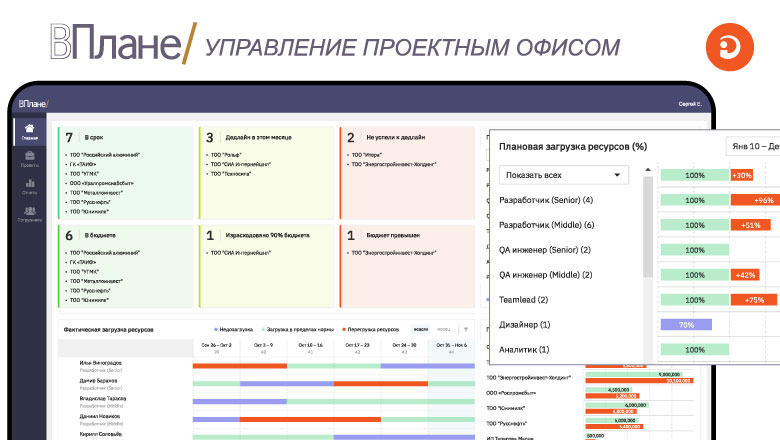780x440 pixels.
Task: Switch chart to month (месяц) view
Action: point(443,329)
